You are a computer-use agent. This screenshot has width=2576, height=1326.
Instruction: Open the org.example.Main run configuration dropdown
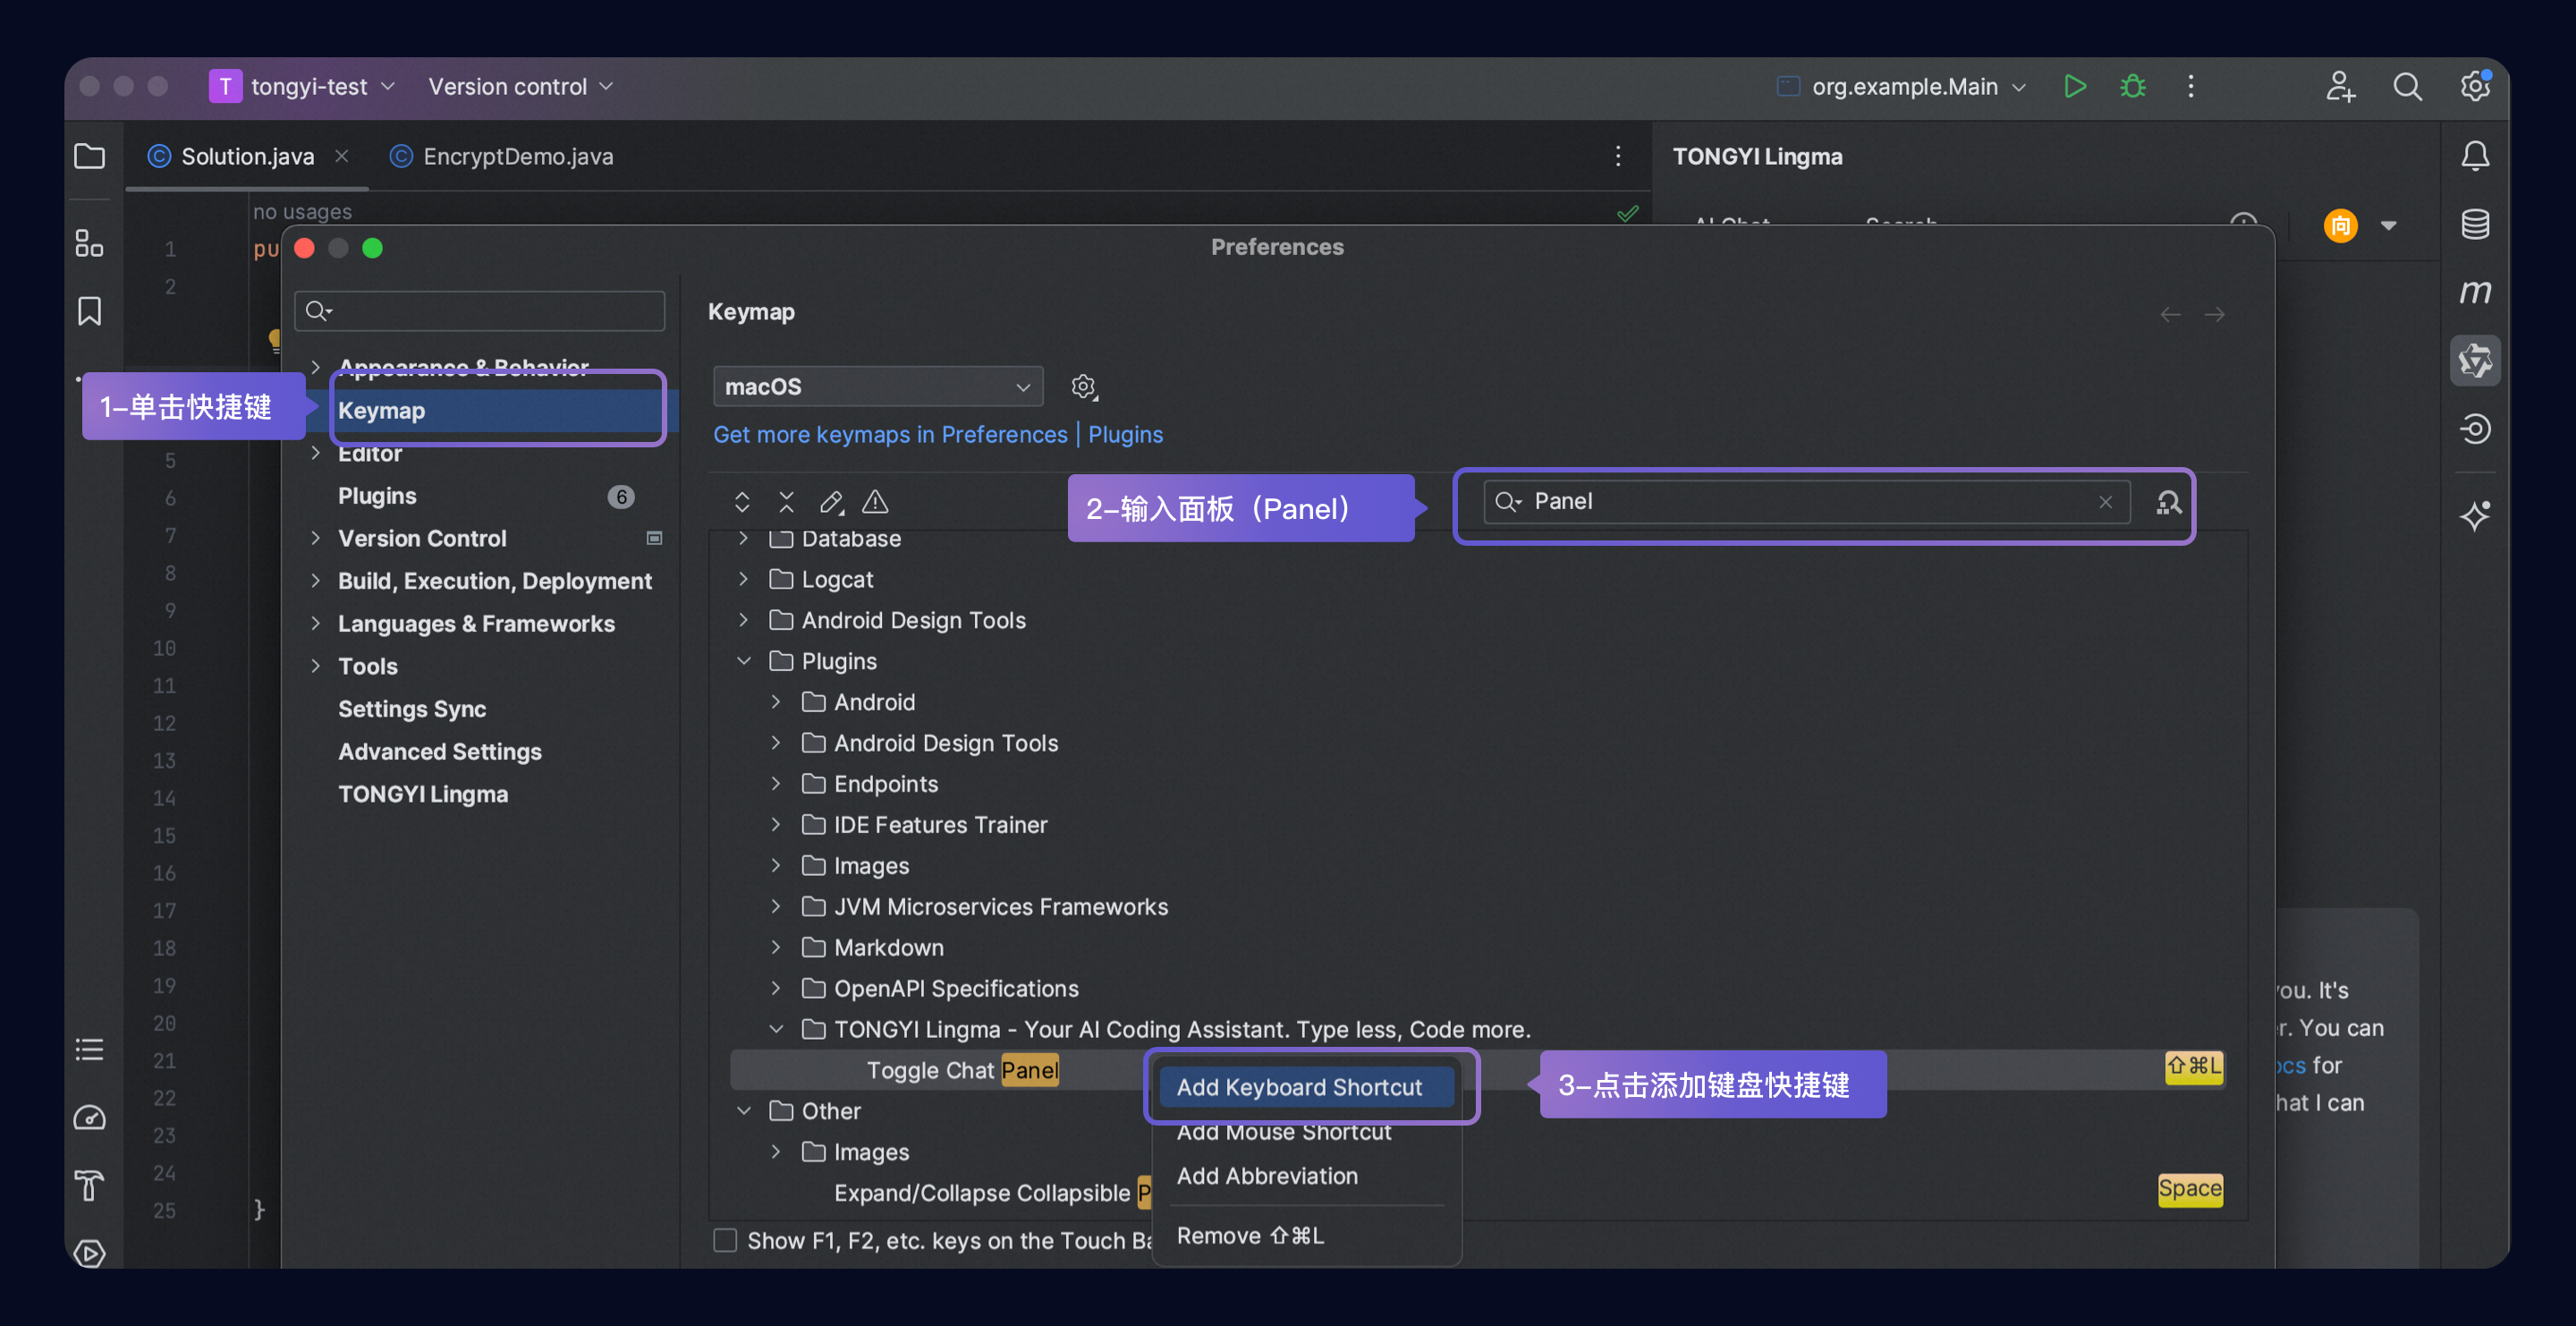coord(1904,87)
